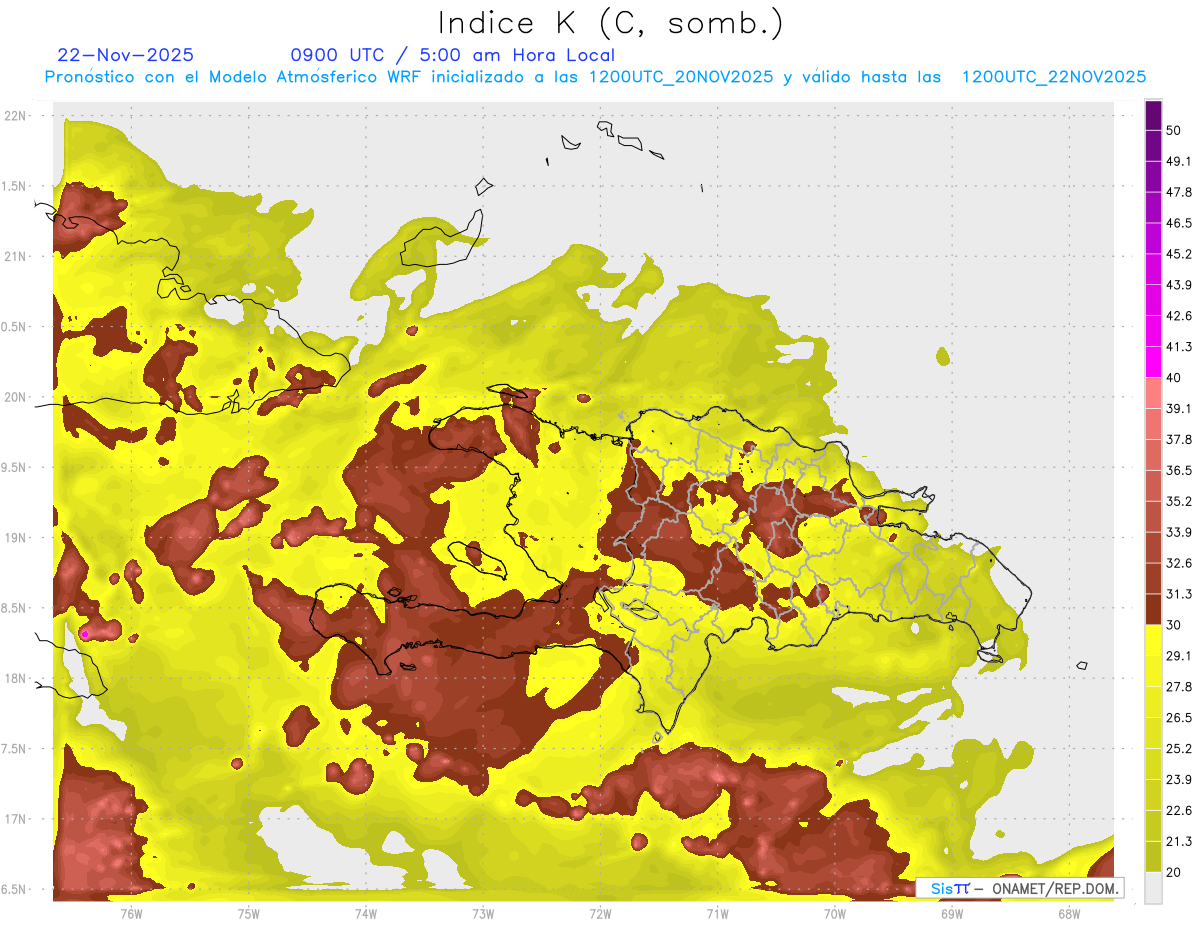This screenshot has width=1200, height=927.
Task: Select the legend value "33.9"
Action: [x=1179, y=532]
